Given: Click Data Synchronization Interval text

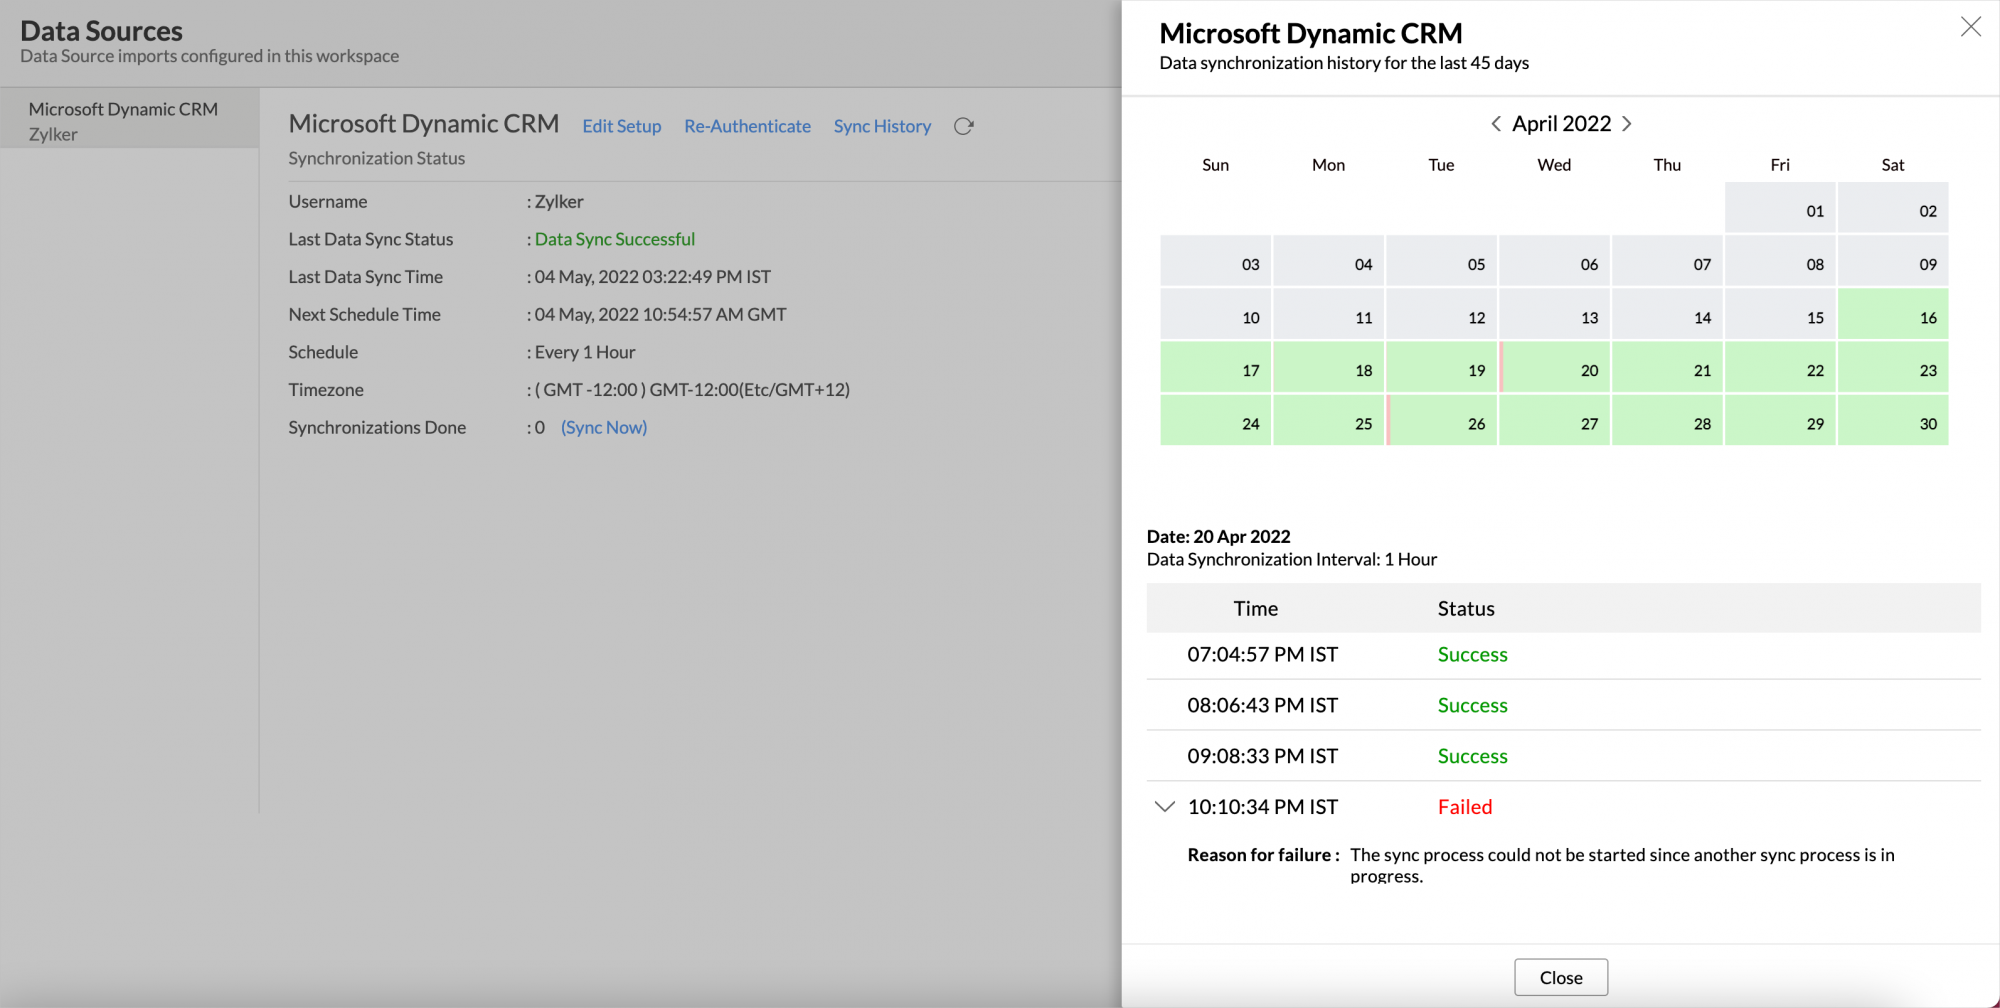Looking at the screenshot, I should pos(1292,559).
